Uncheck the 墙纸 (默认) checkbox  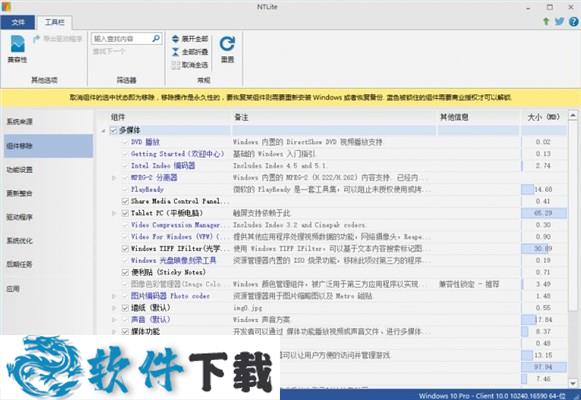125,308
